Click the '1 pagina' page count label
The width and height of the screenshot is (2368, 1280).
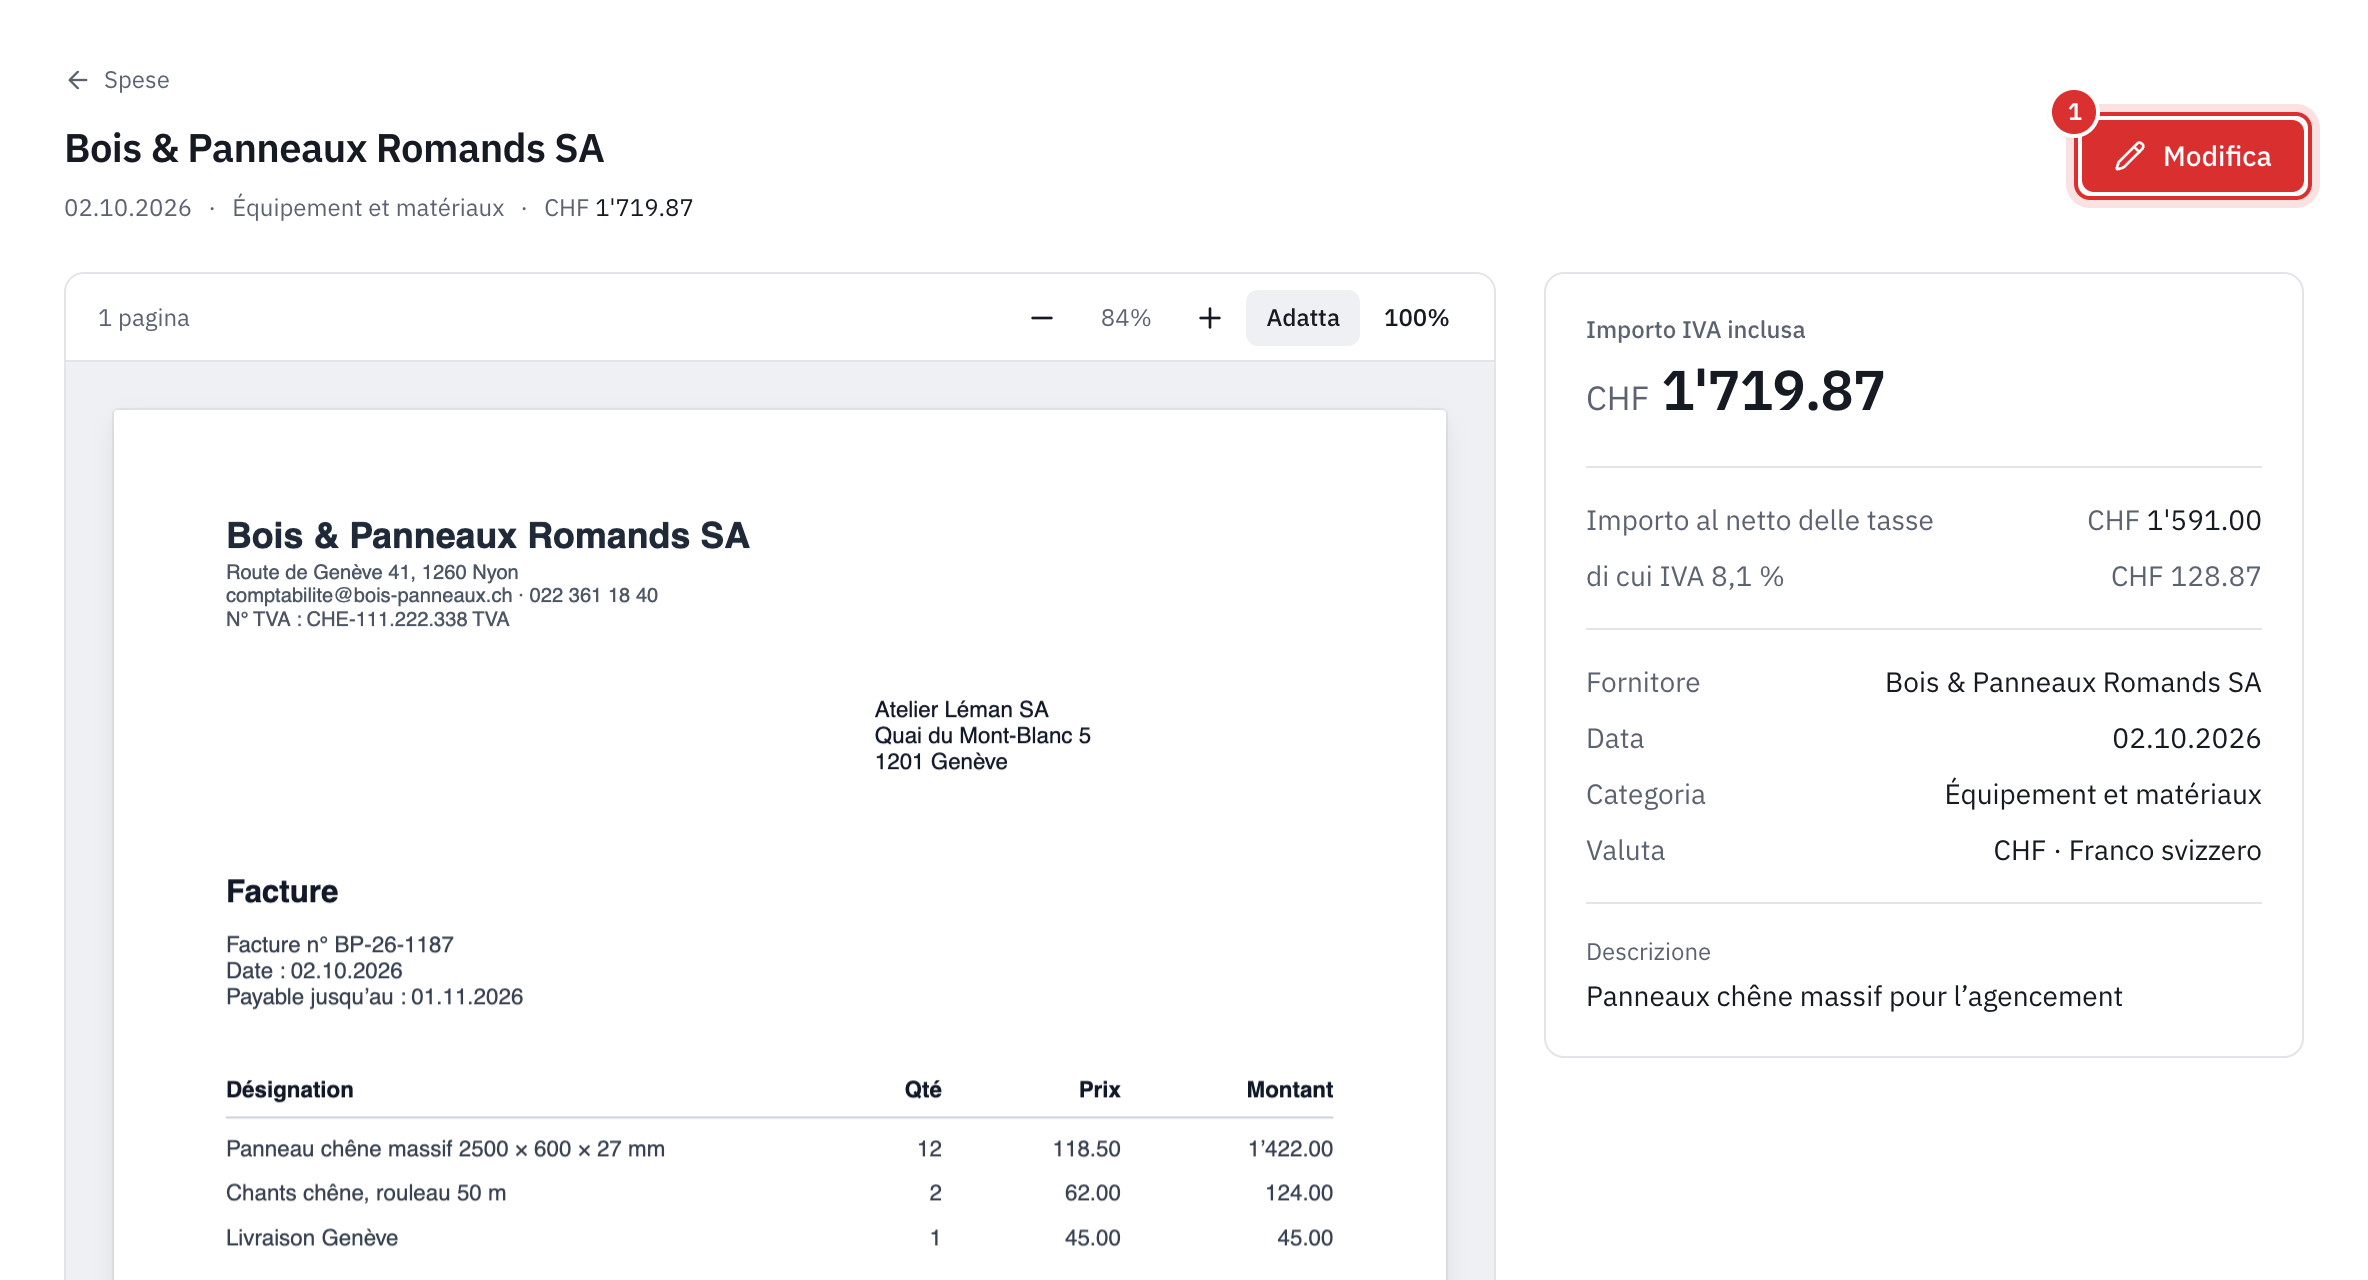tap(144, 318)
